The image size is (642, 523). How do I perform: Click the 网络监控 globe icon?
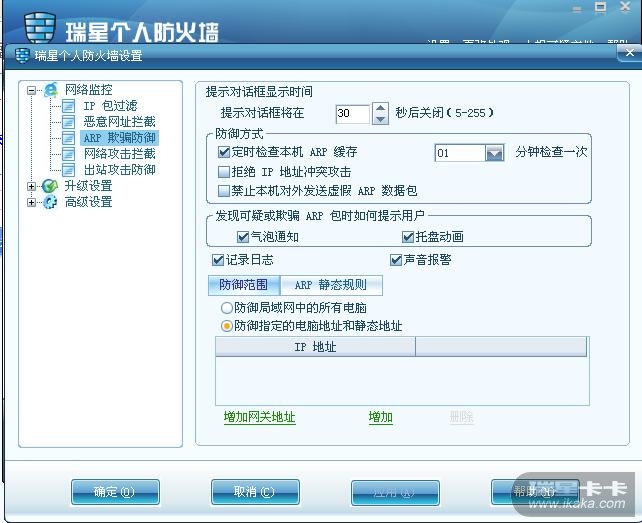click(x=51, y=90)
